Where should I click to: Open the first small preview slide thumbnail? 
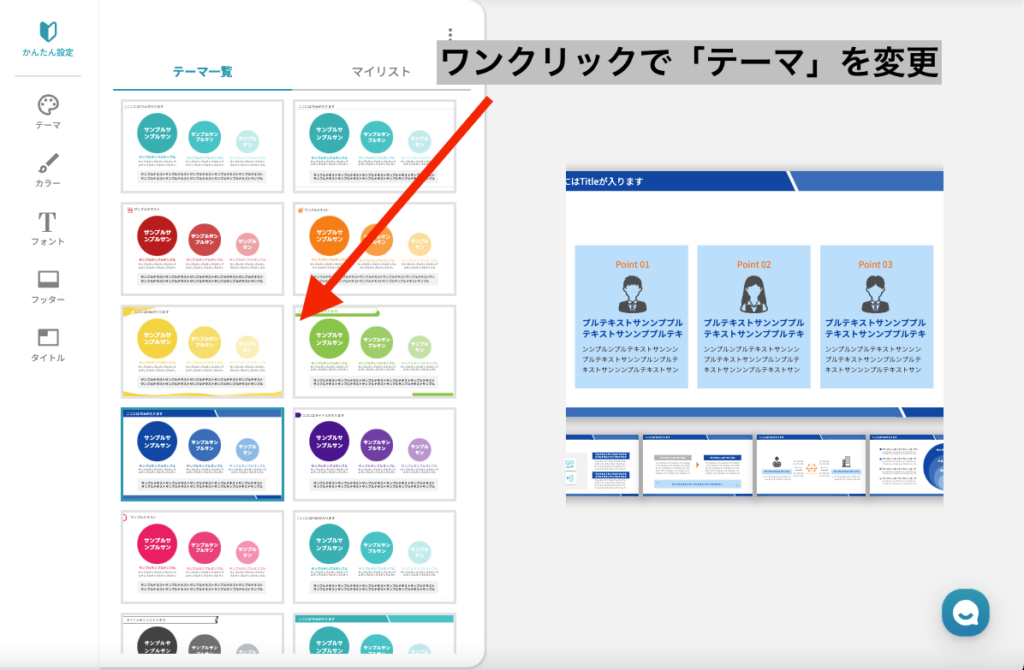coord(602,466)
